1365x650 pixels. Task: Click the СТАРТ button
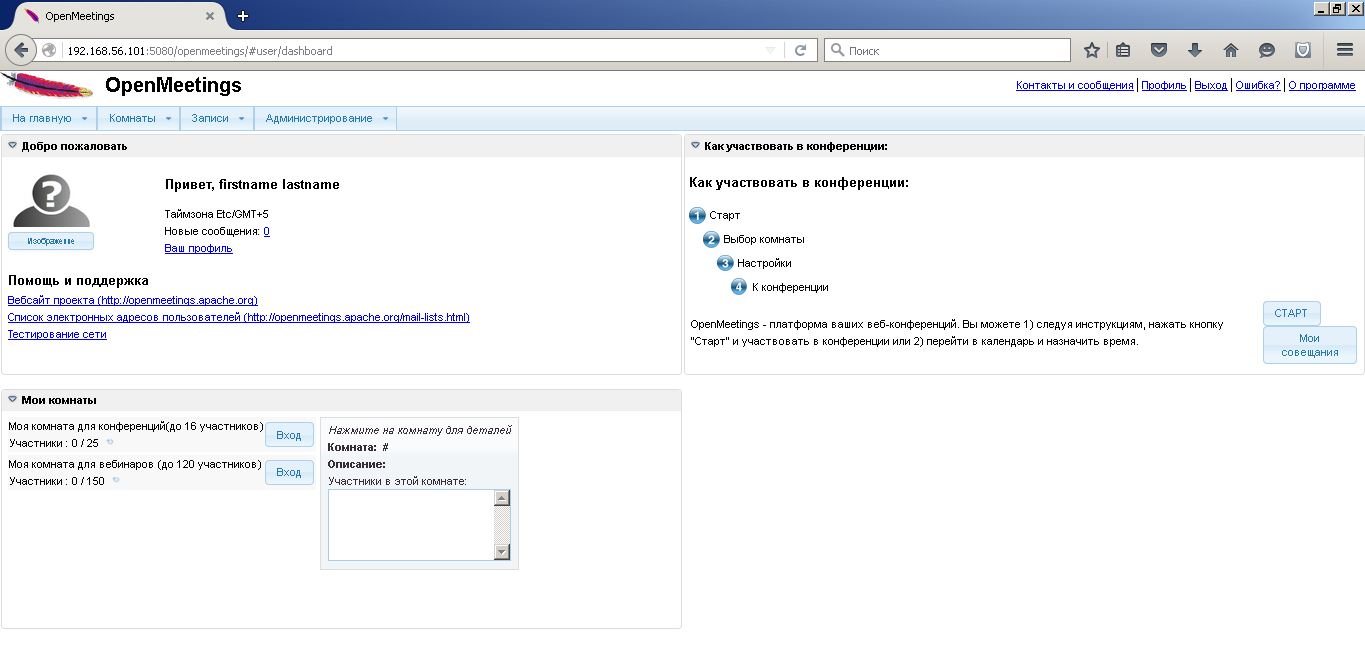pos(1291,313)
